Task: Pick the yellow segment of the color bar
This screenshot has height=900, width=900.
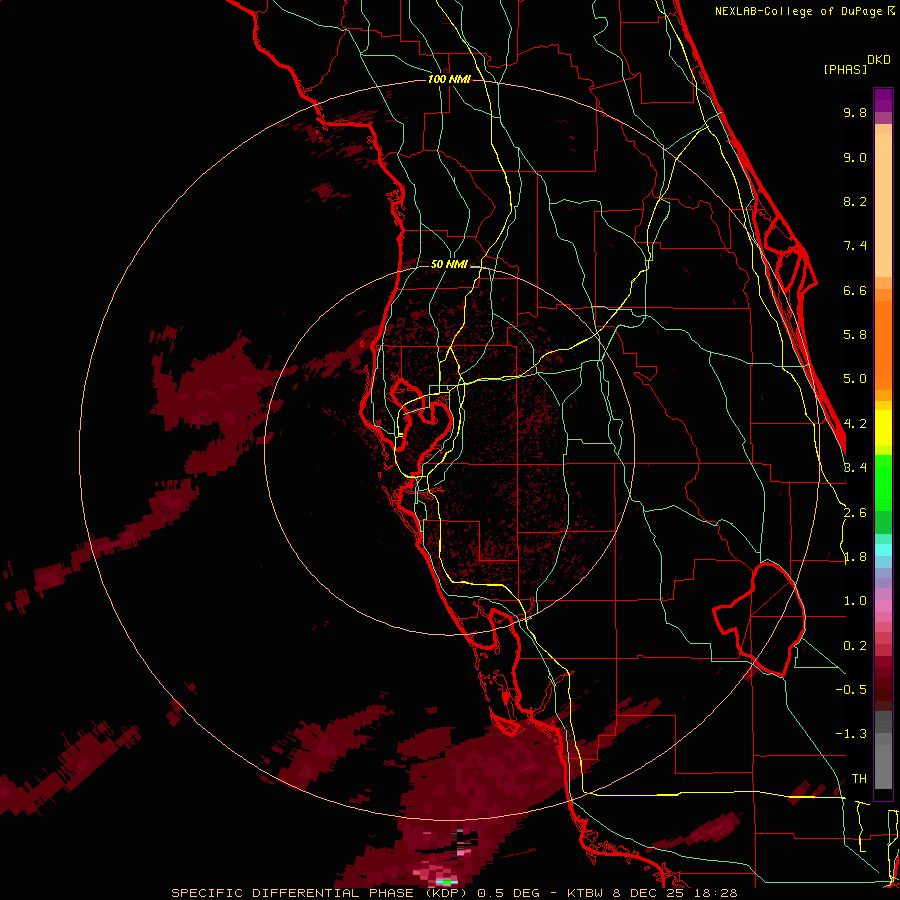Action: pos(883,428)
